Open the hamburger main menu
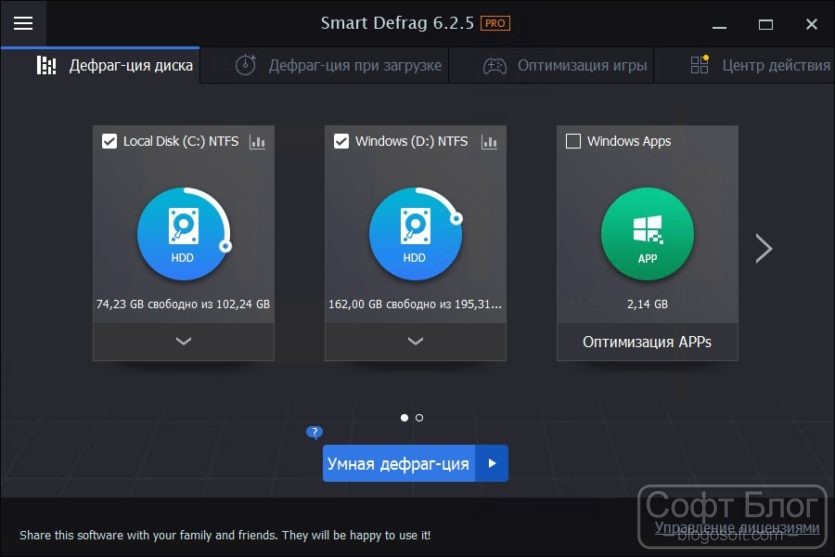The image size is (835, 557). coord(23,23)
